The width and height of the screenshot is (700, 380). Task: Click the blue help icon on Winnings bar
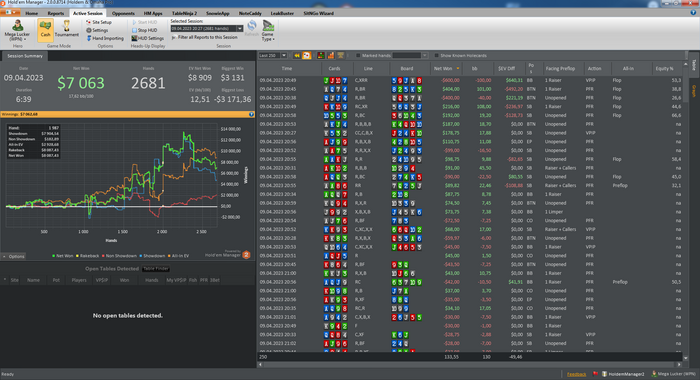click(251, 114)
